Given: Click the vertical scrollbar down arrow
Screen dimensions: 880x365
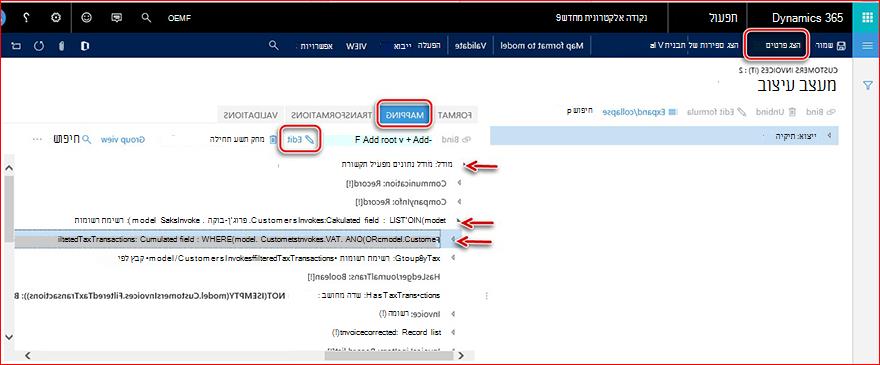Looking at the screenshot, I should [8, 336].
